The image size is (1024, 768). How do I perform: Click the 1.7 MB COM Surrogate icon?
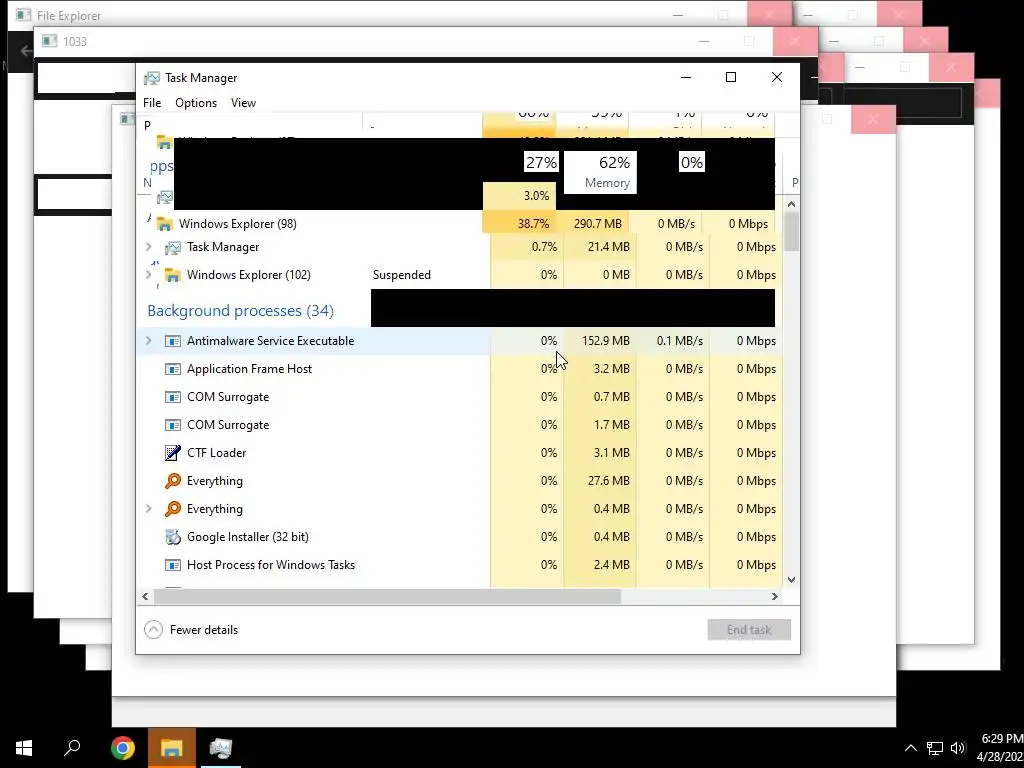point(172,425)
